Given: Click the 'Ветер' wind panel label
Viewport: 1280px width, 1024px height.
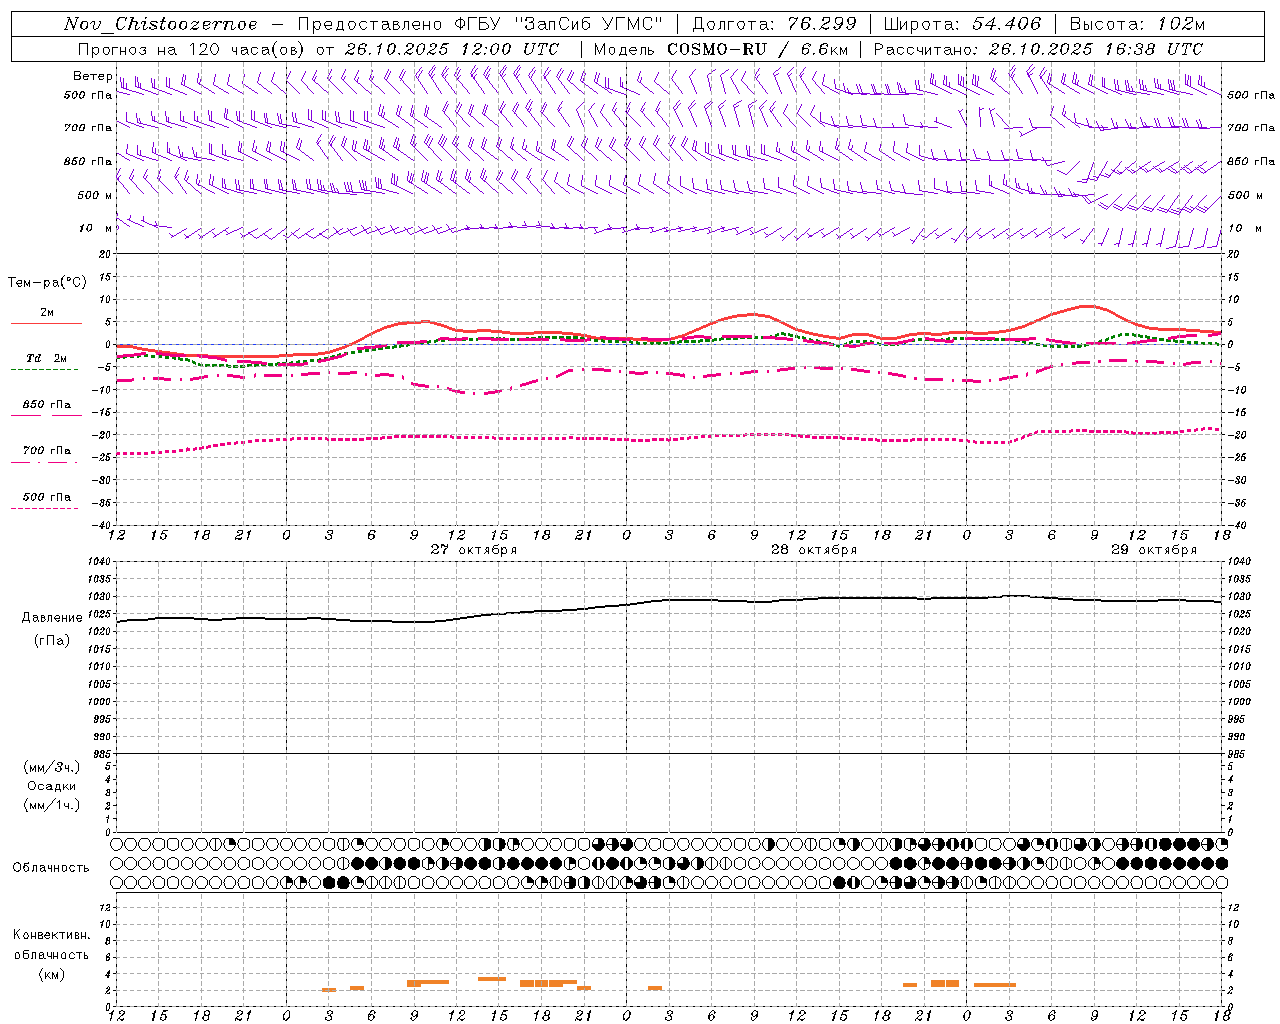Looking at the screenshot, I should pos(92,76).
